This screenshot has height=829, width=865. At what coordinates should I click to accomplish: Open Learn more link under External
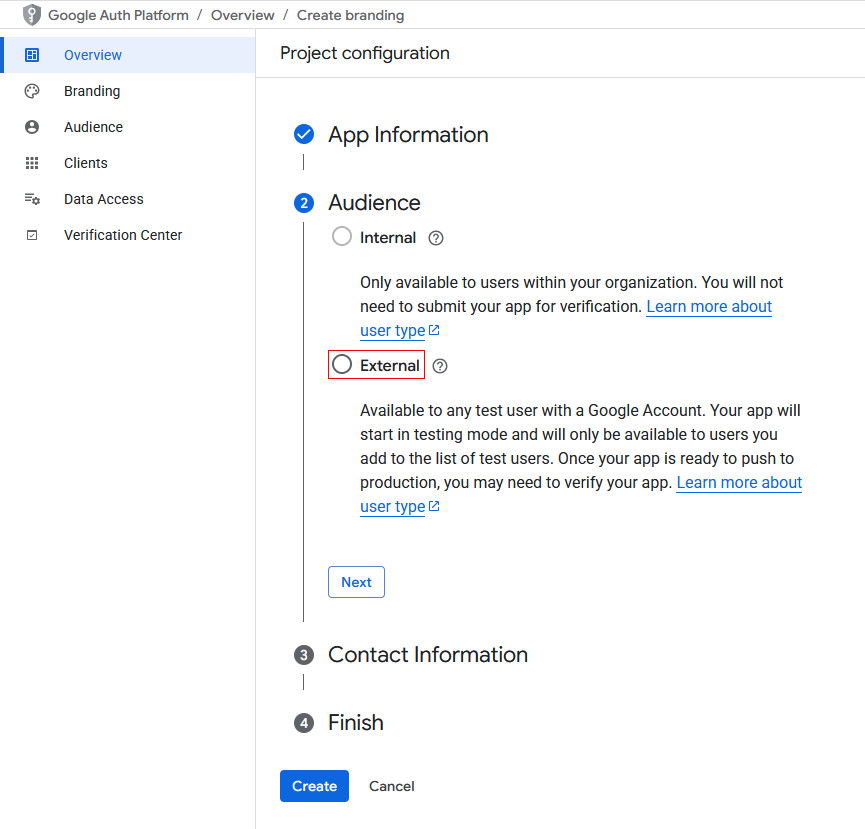pos(738,483)
